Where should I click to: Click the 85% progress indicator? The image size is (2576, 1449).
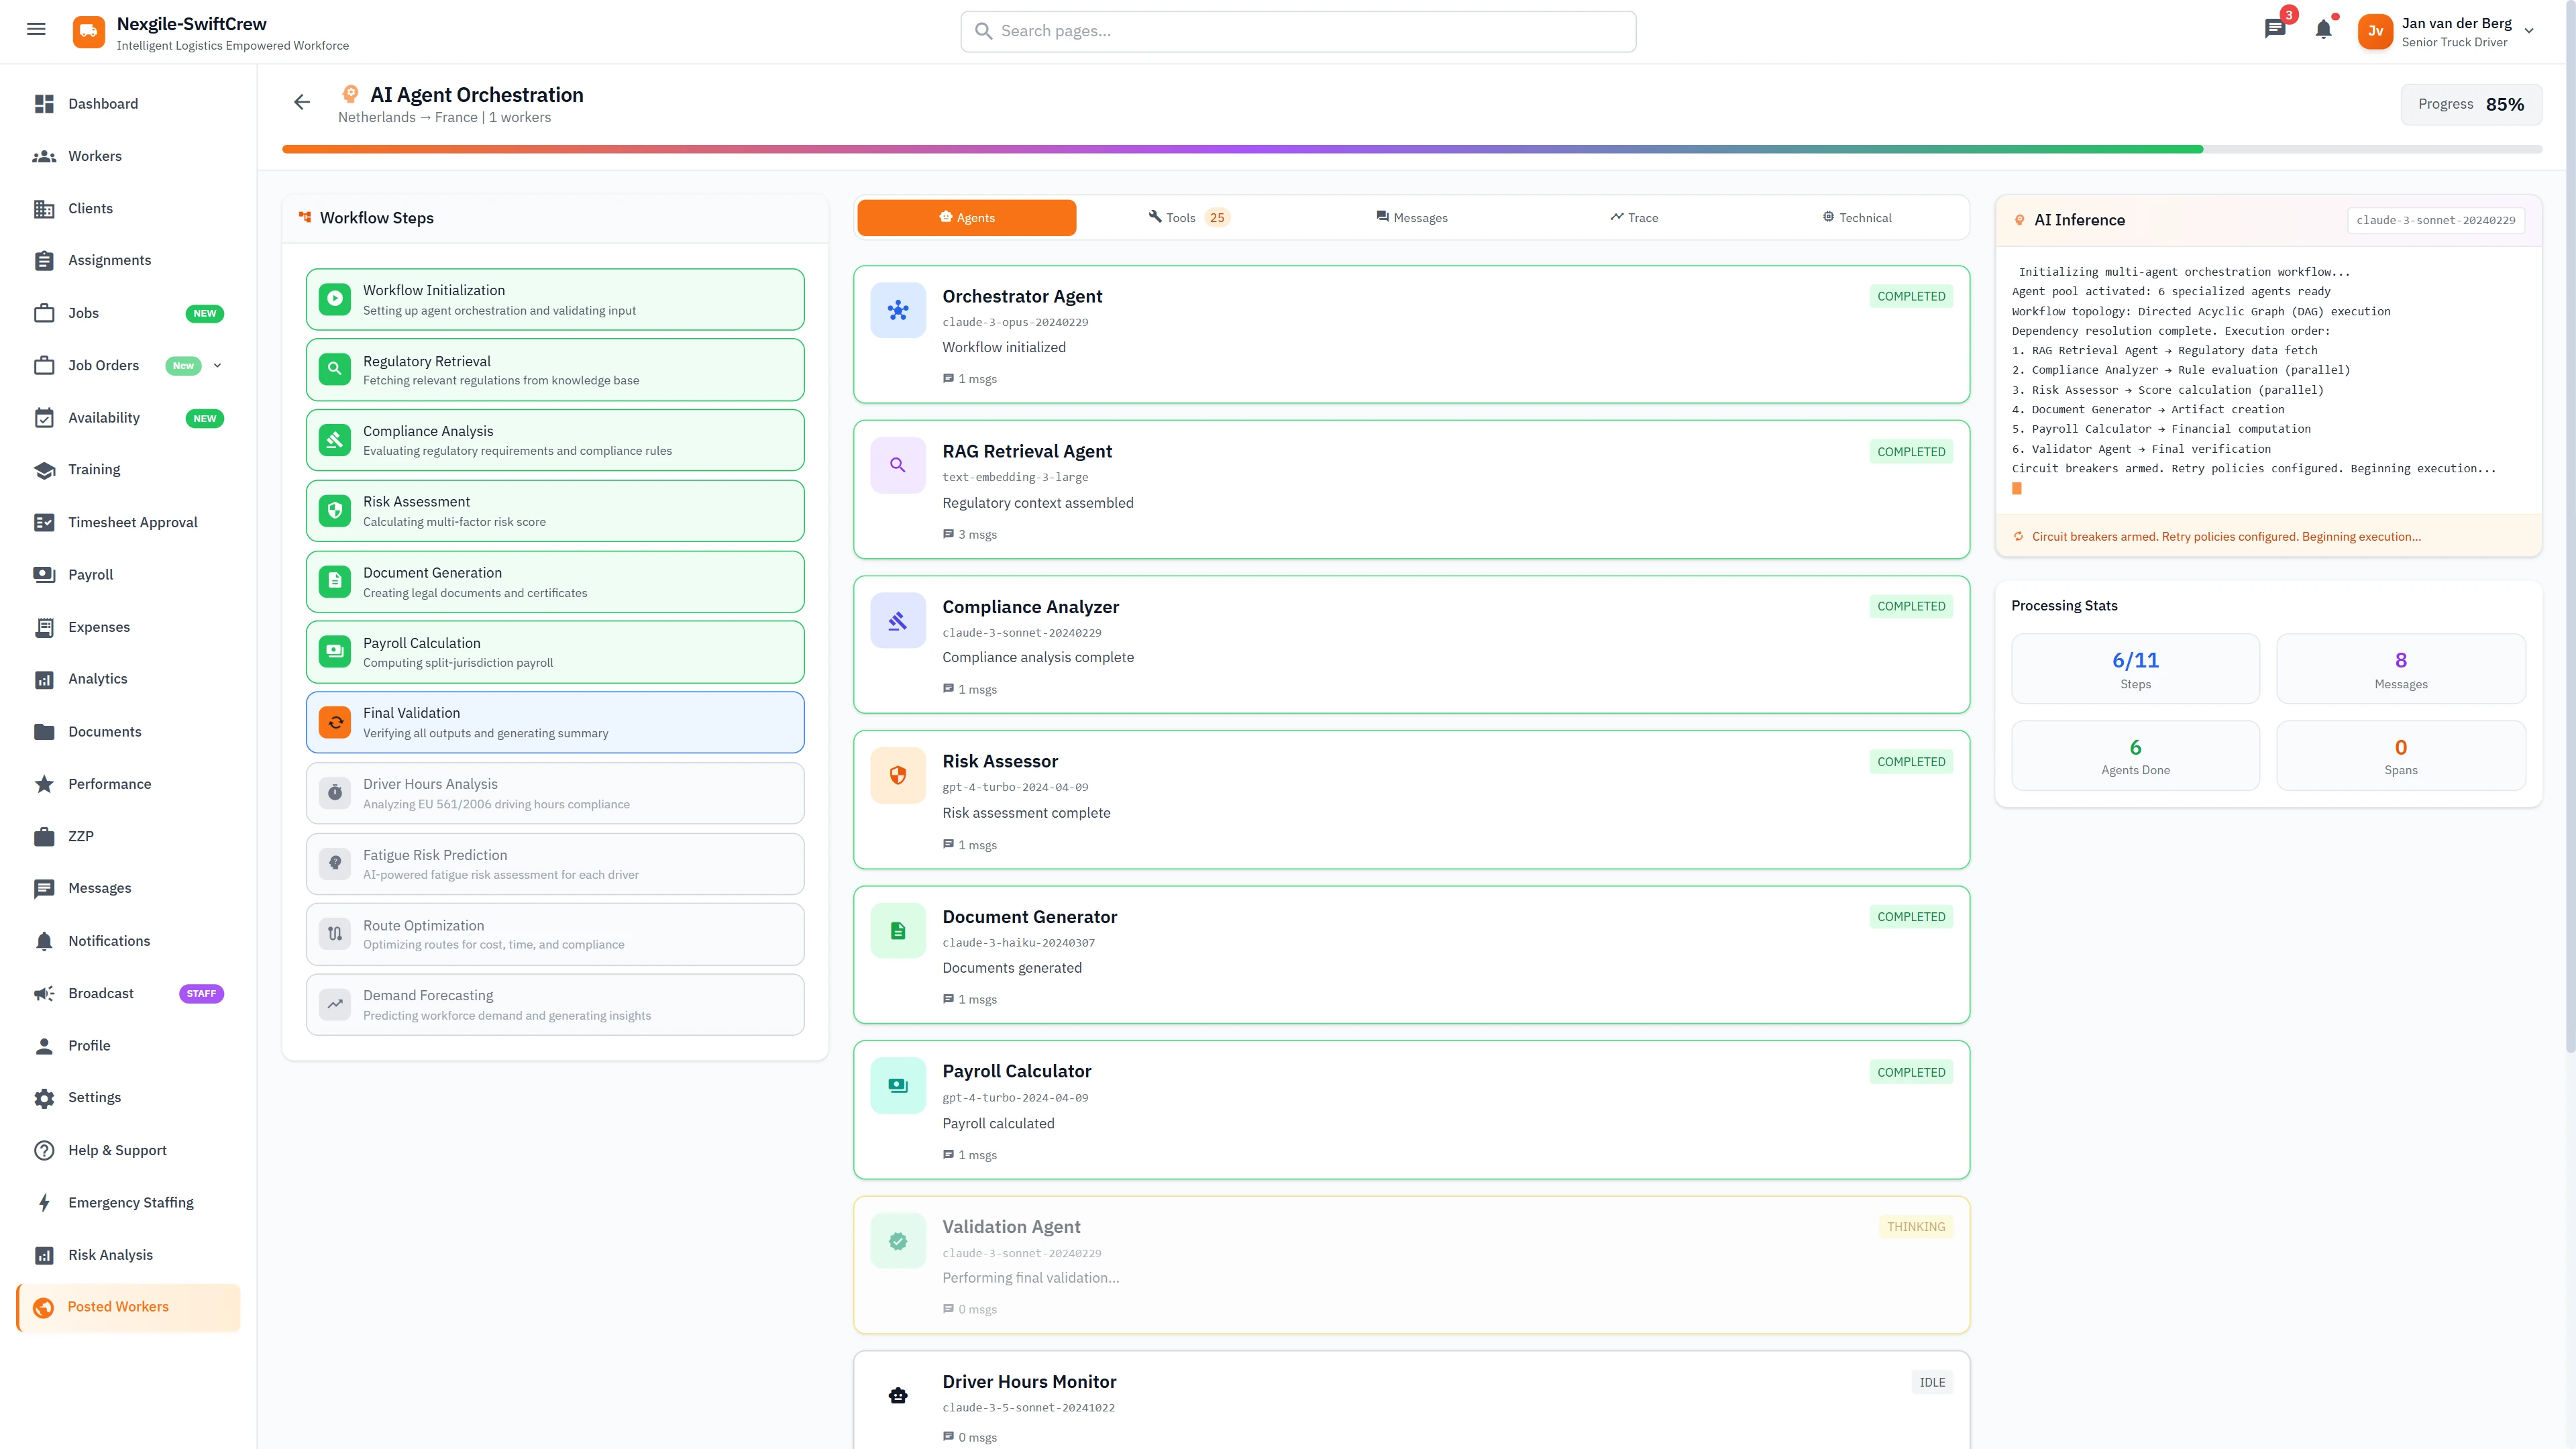(2470, 104)
